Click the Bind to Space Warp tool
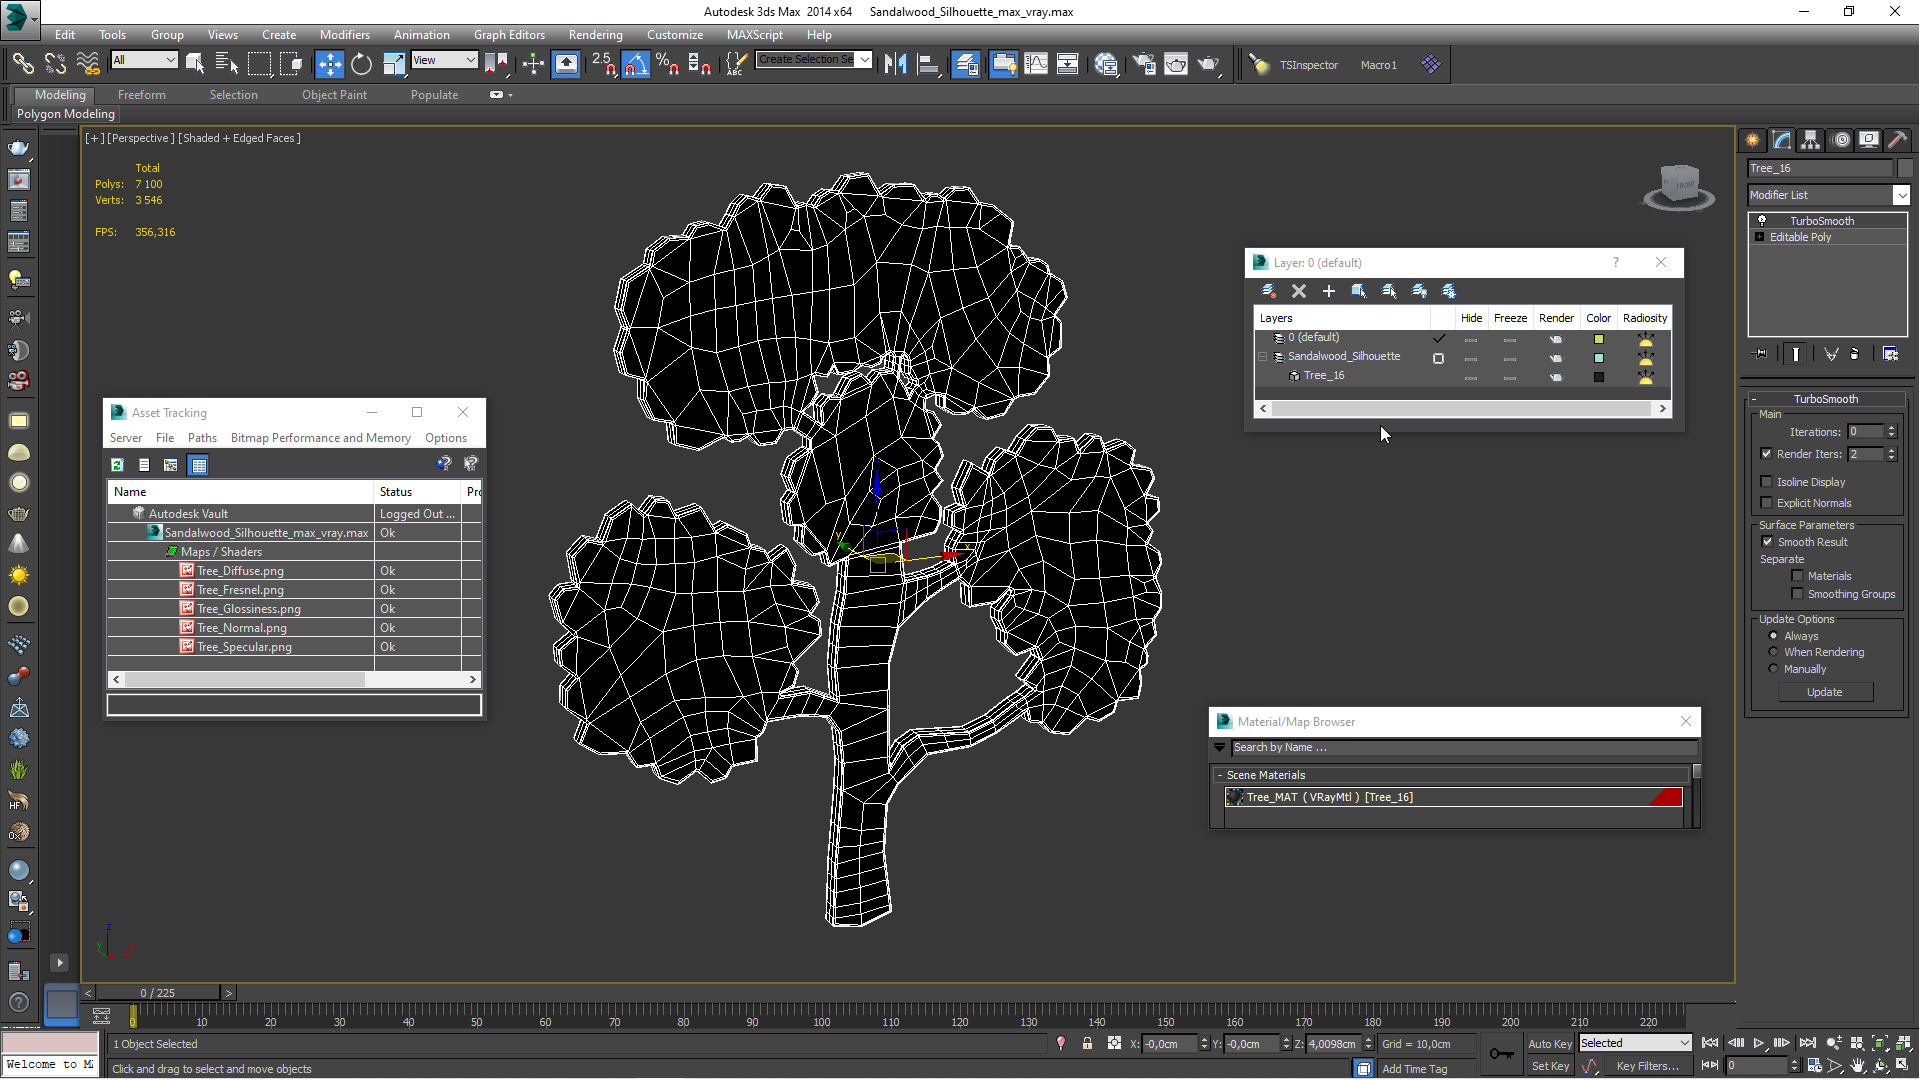 coord(88,65)
